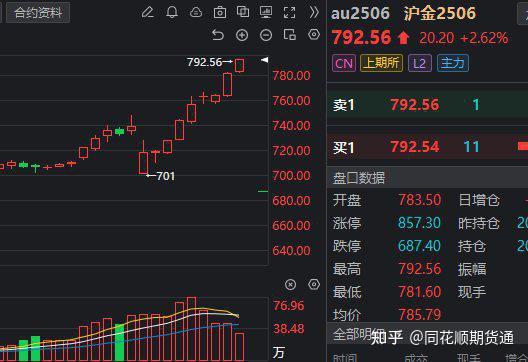Undo the chart action with the undo arrow
This screenshot has height=362, width=528.
(218, 35)
